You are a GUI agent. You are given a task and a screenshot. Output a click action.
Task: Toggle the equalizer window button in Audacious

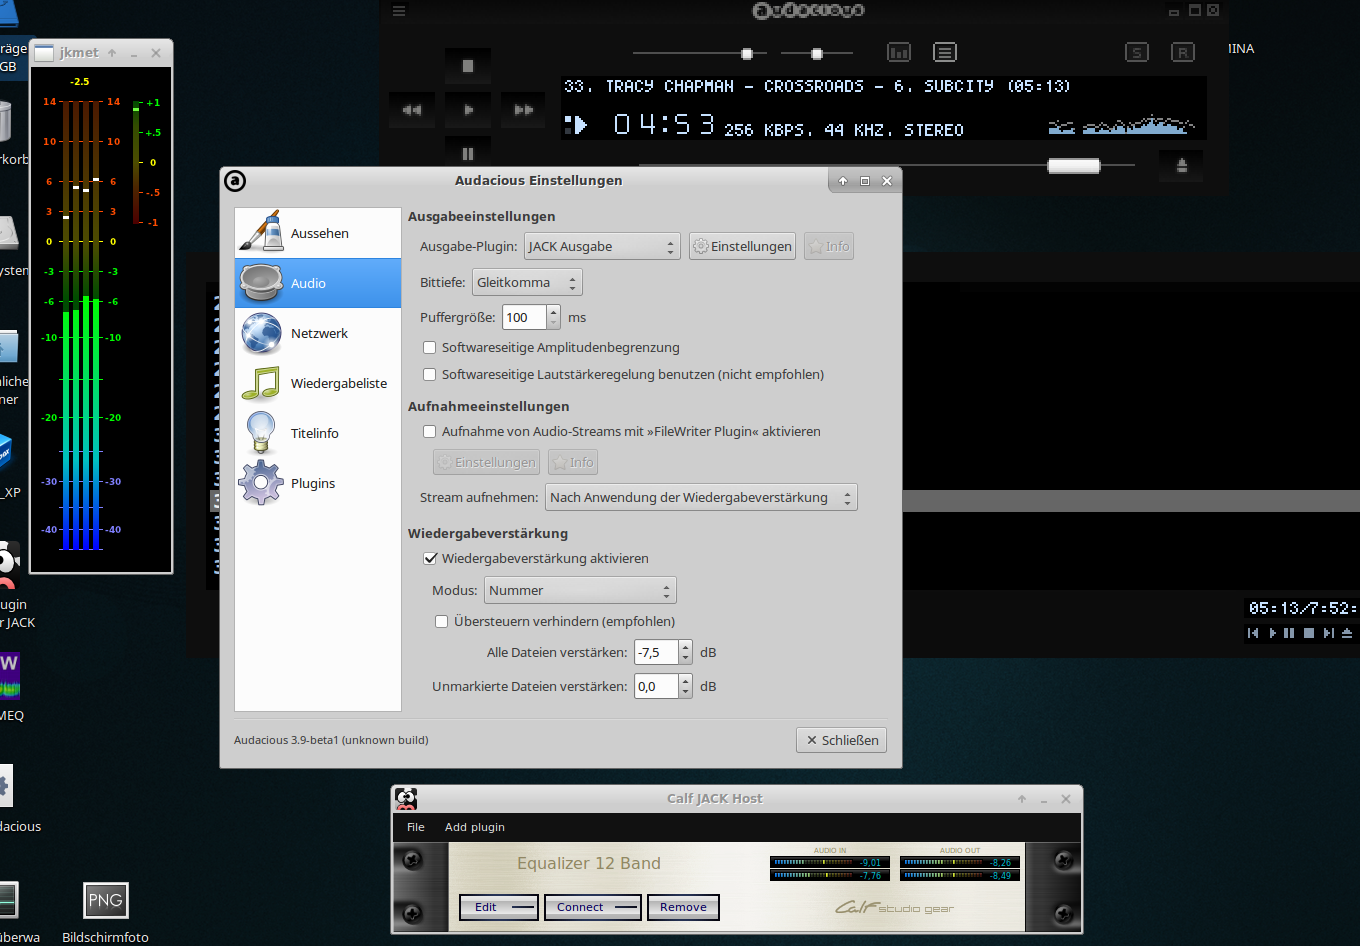[x=899, y=52]
